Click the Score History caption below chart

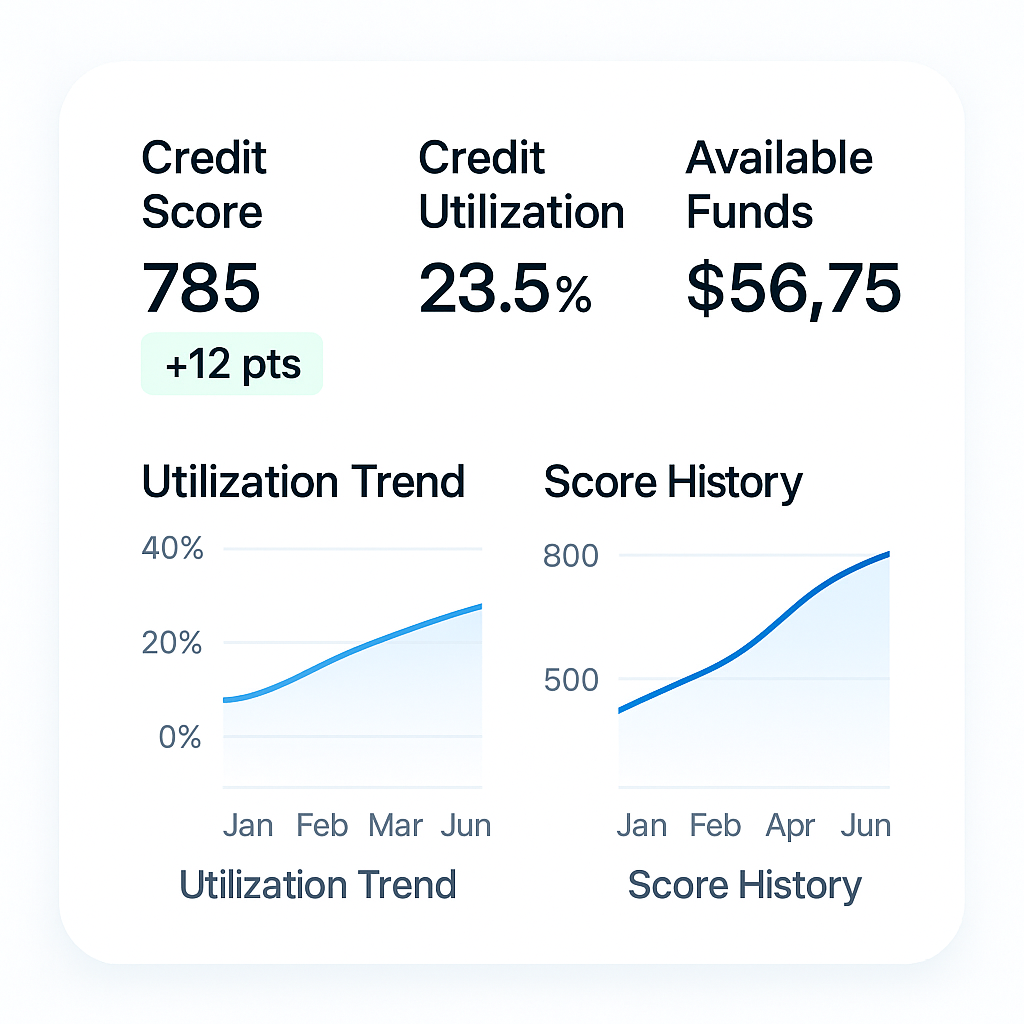click(x=744, y=885)
